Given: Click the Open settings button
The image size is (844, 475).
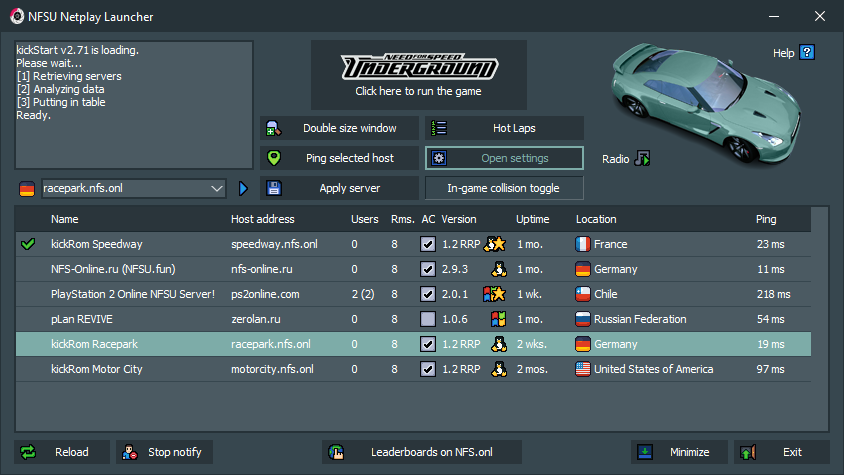Looking at the screenshot, I should click(x=504, y=158).
